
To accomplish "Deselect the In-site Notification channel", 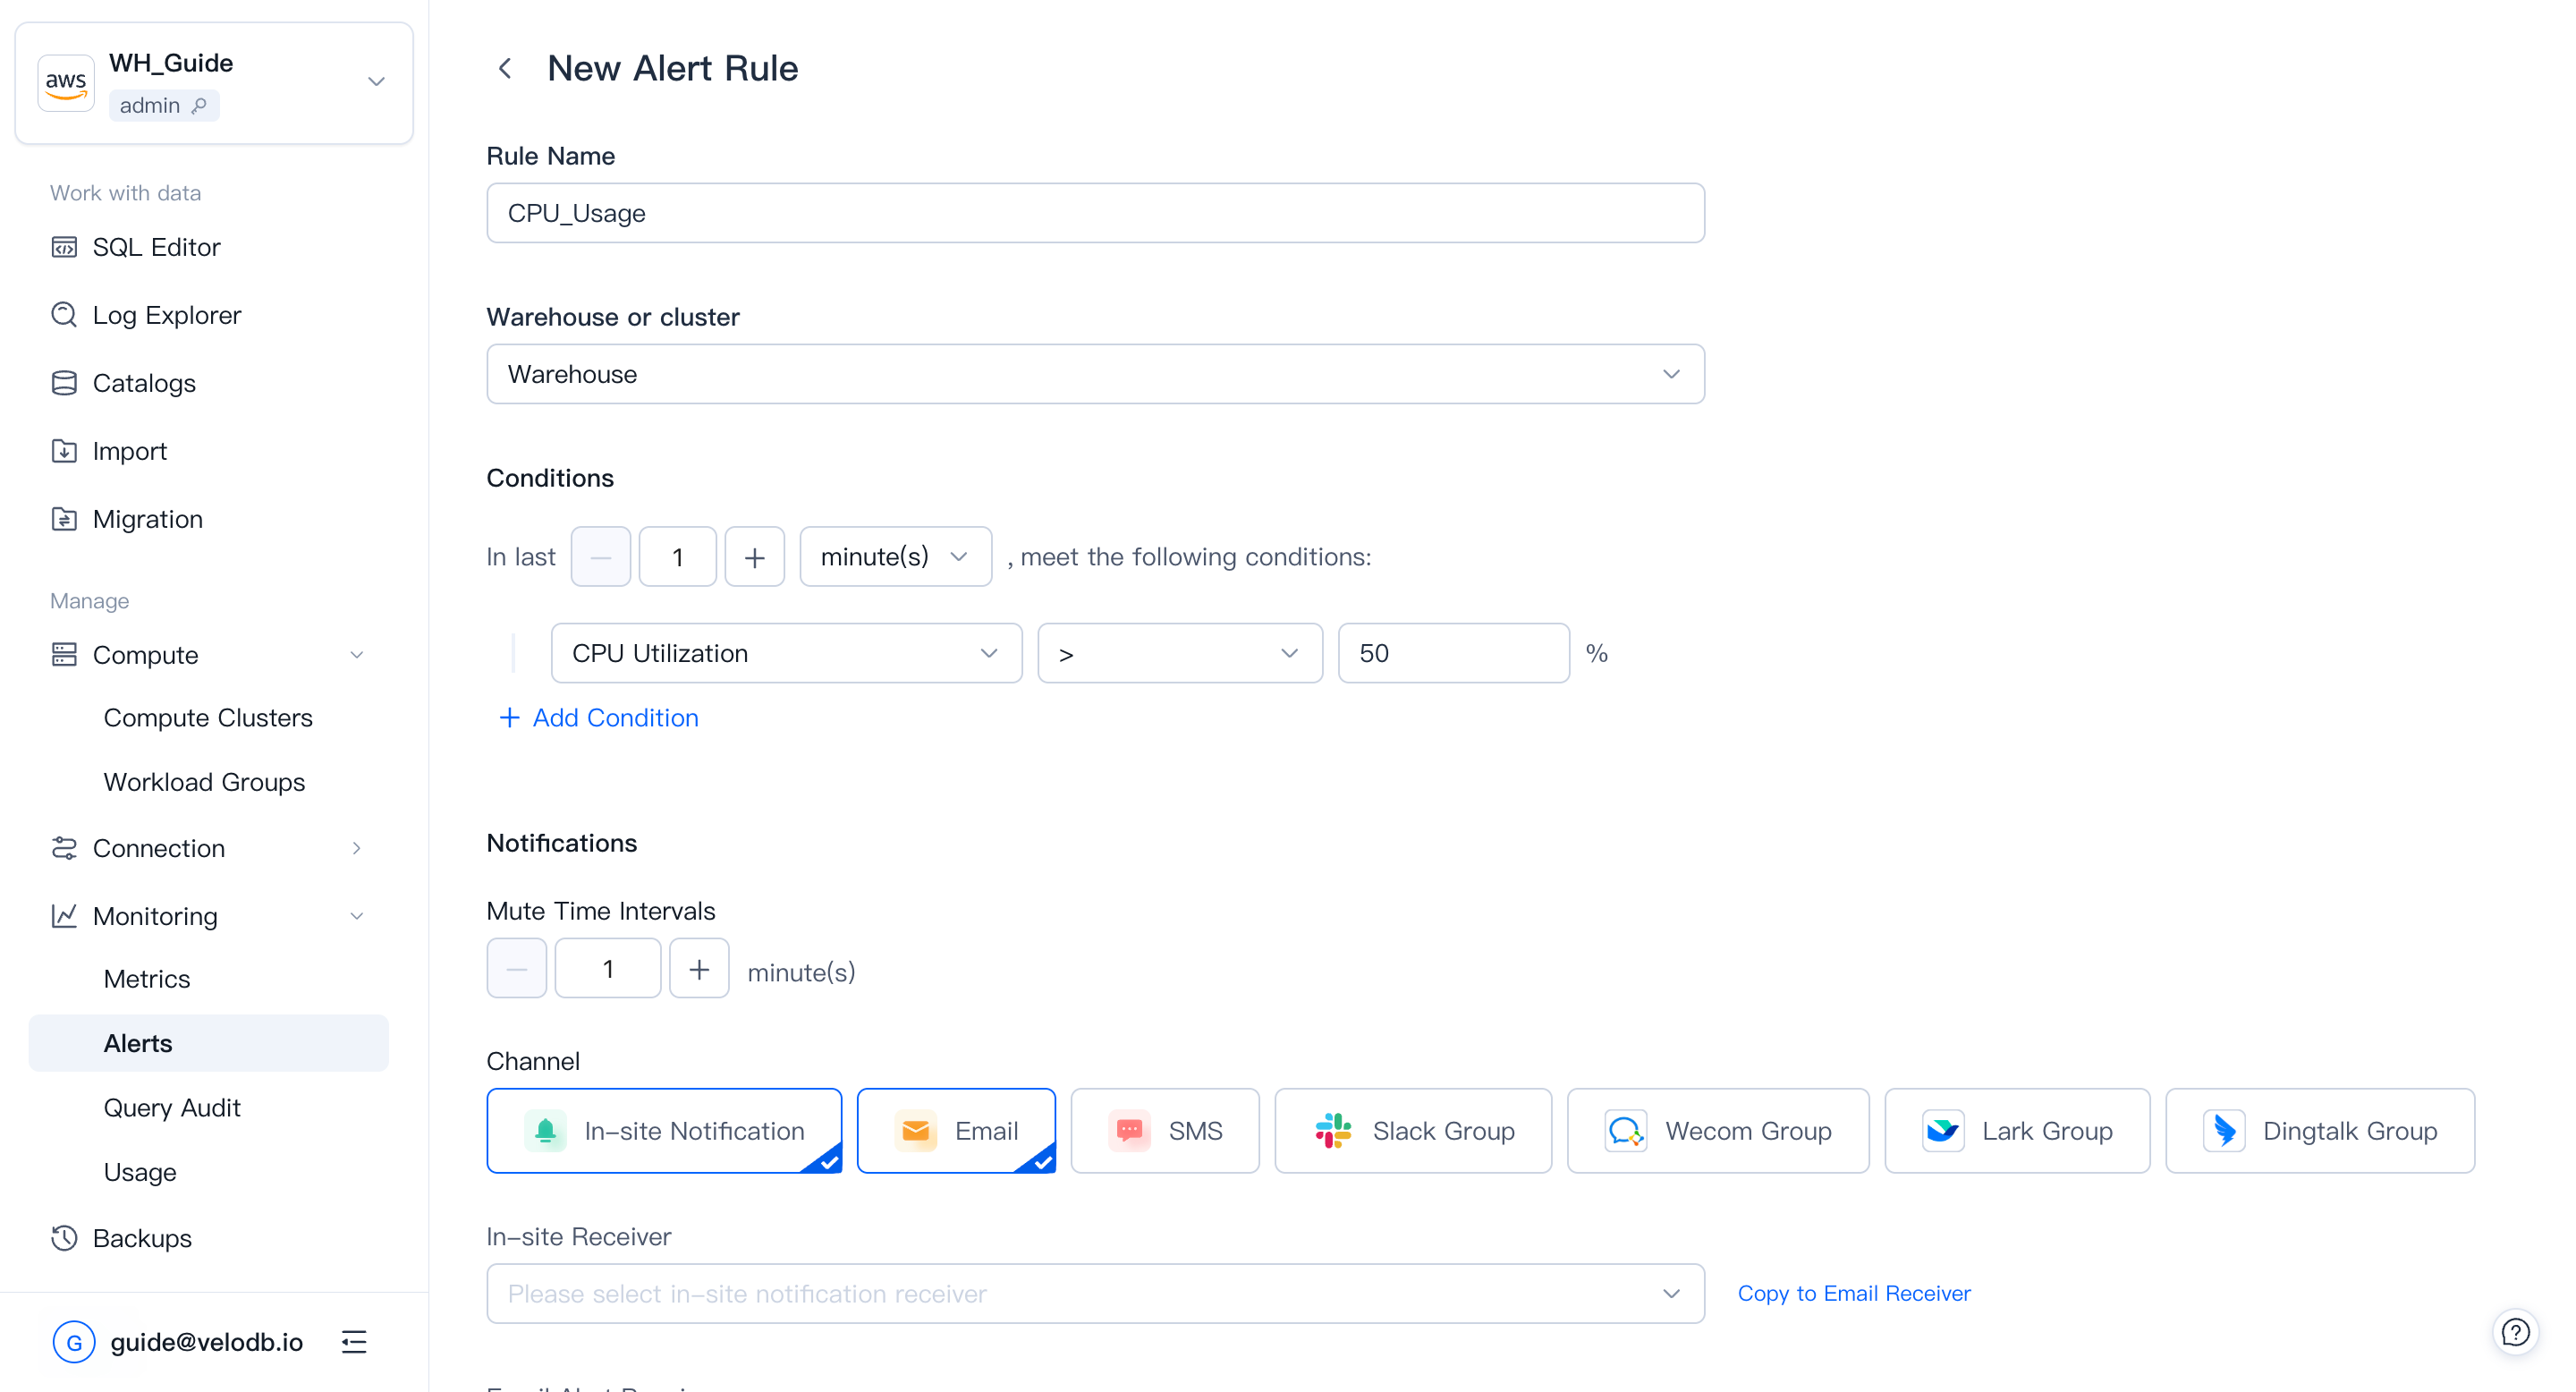I will [663, 1130].
